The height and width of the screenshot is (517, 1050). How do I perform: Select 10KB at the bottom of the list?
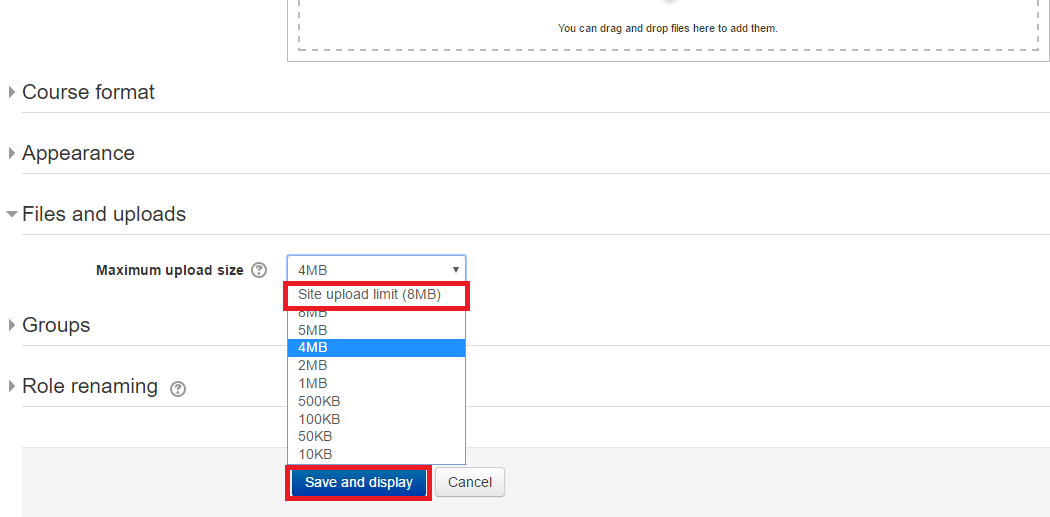(x=315, y=454)
